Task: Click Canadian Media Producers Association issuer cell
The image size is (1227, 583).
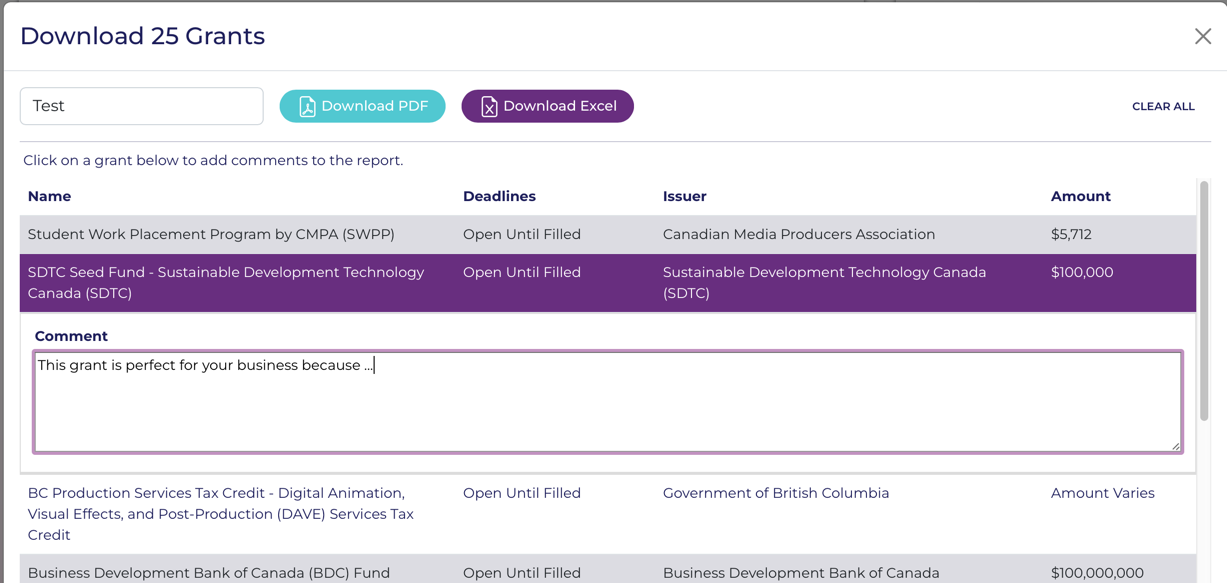Action: [x=799, y=234]
